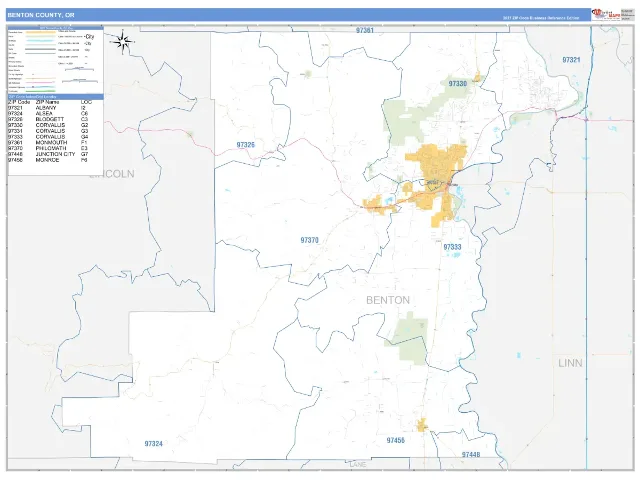The height and width of the screenshot is (480, 640).
Task: Click the 97324 ZIP label on the map
Action: (x=153, y=444)
